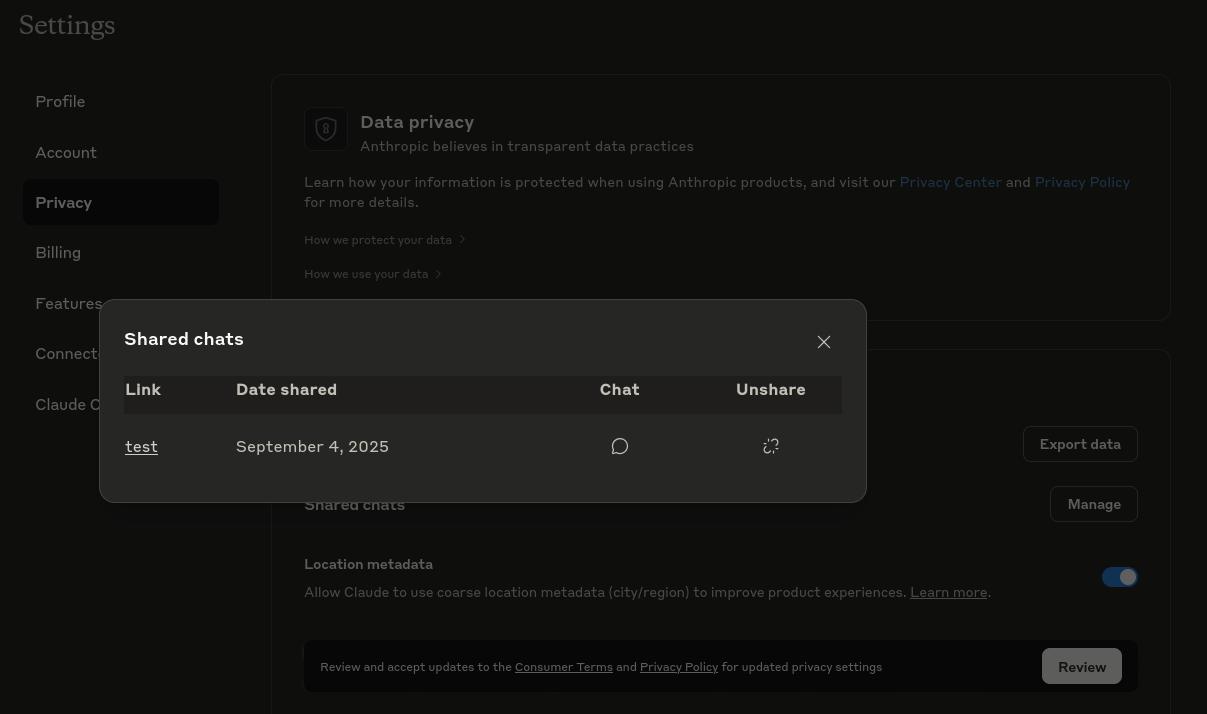
Task: Open Privacy Policy link in Data privacy text
Action: click(x=1081, y=182)
